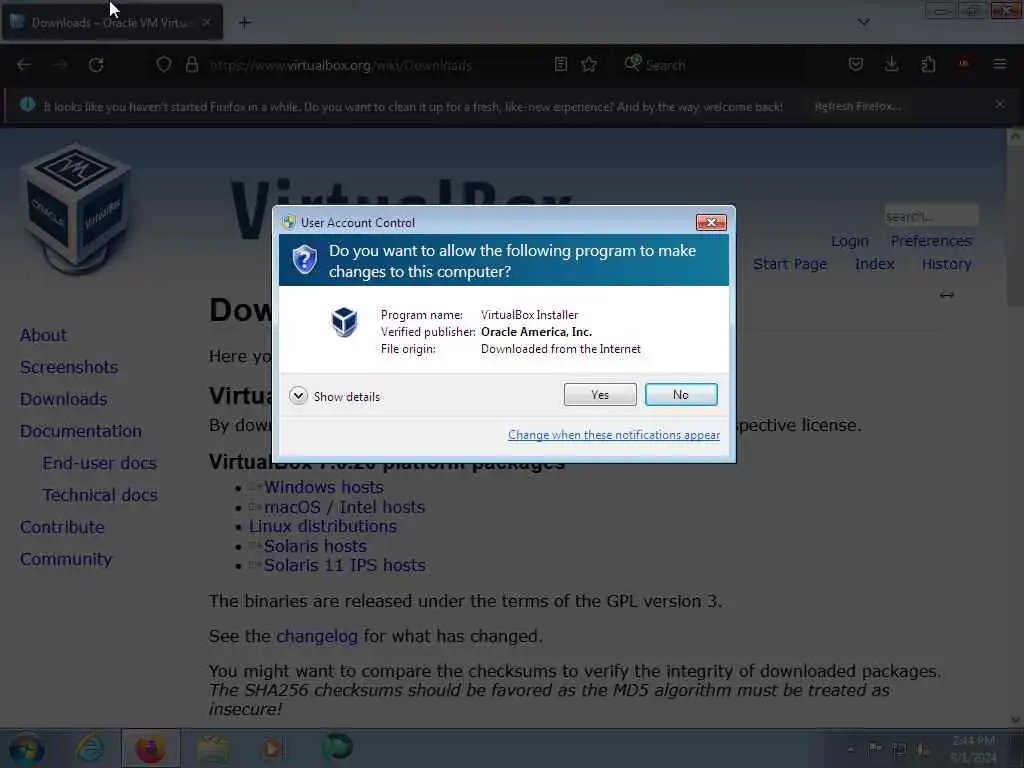This screenshot has width=1024, height=768.
Task: Reload the page in Firefox
Action: tap(96, 65)
